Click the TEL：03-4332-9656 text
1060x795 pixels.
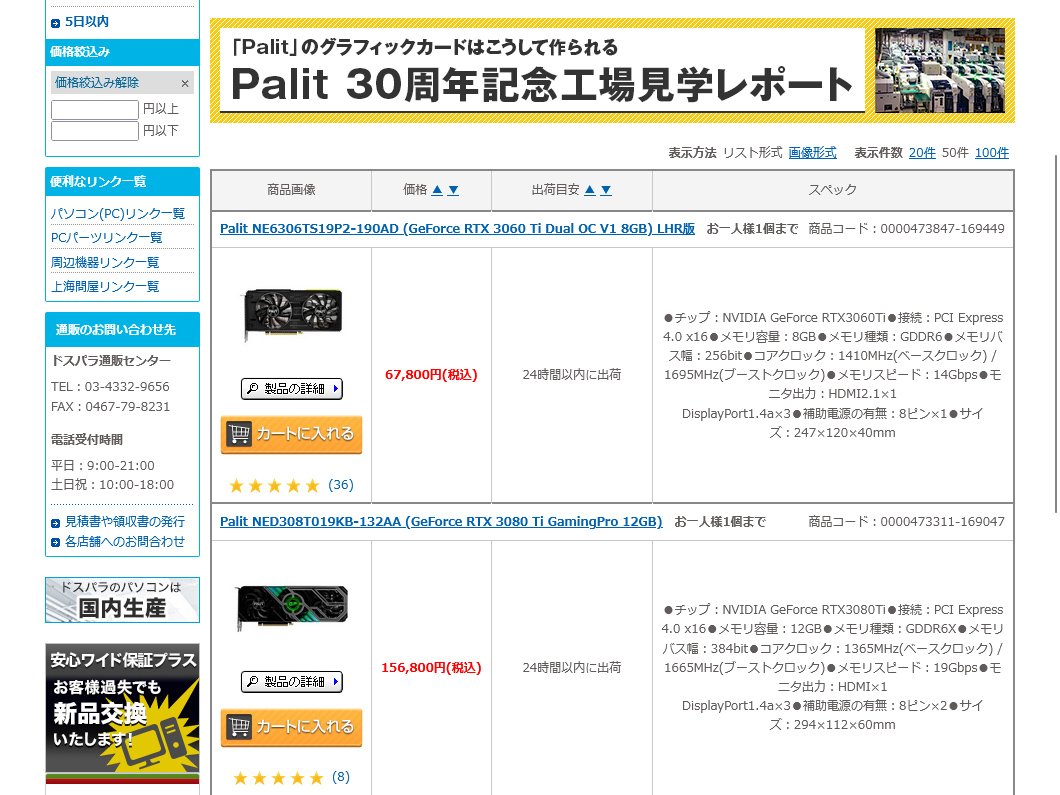tap(110, 387)
